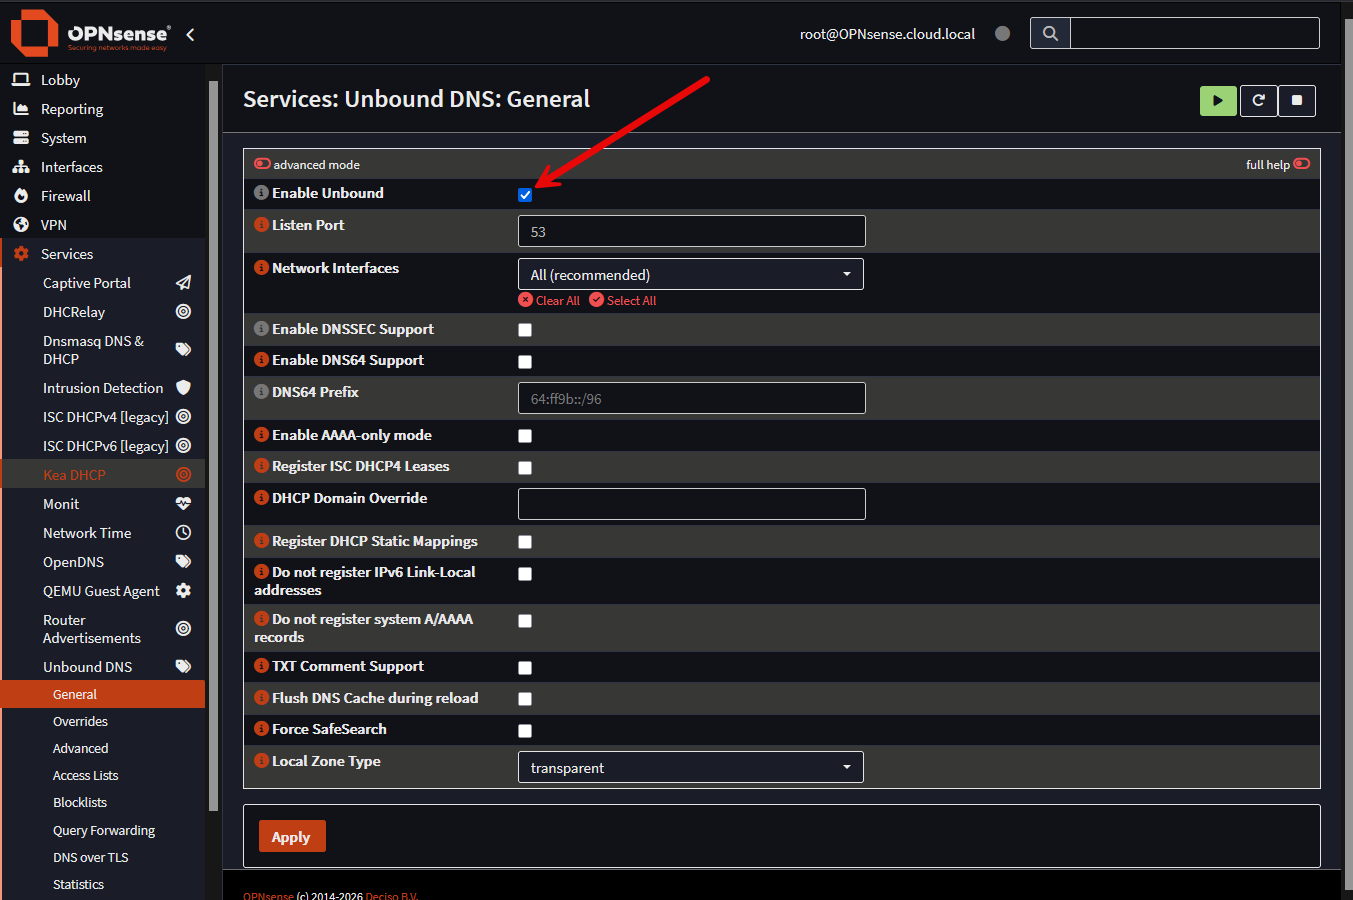The height and width of the screenshot is (900, 1353).
Task: Expand the Reporting menu section
Action: tap(104, 109)
